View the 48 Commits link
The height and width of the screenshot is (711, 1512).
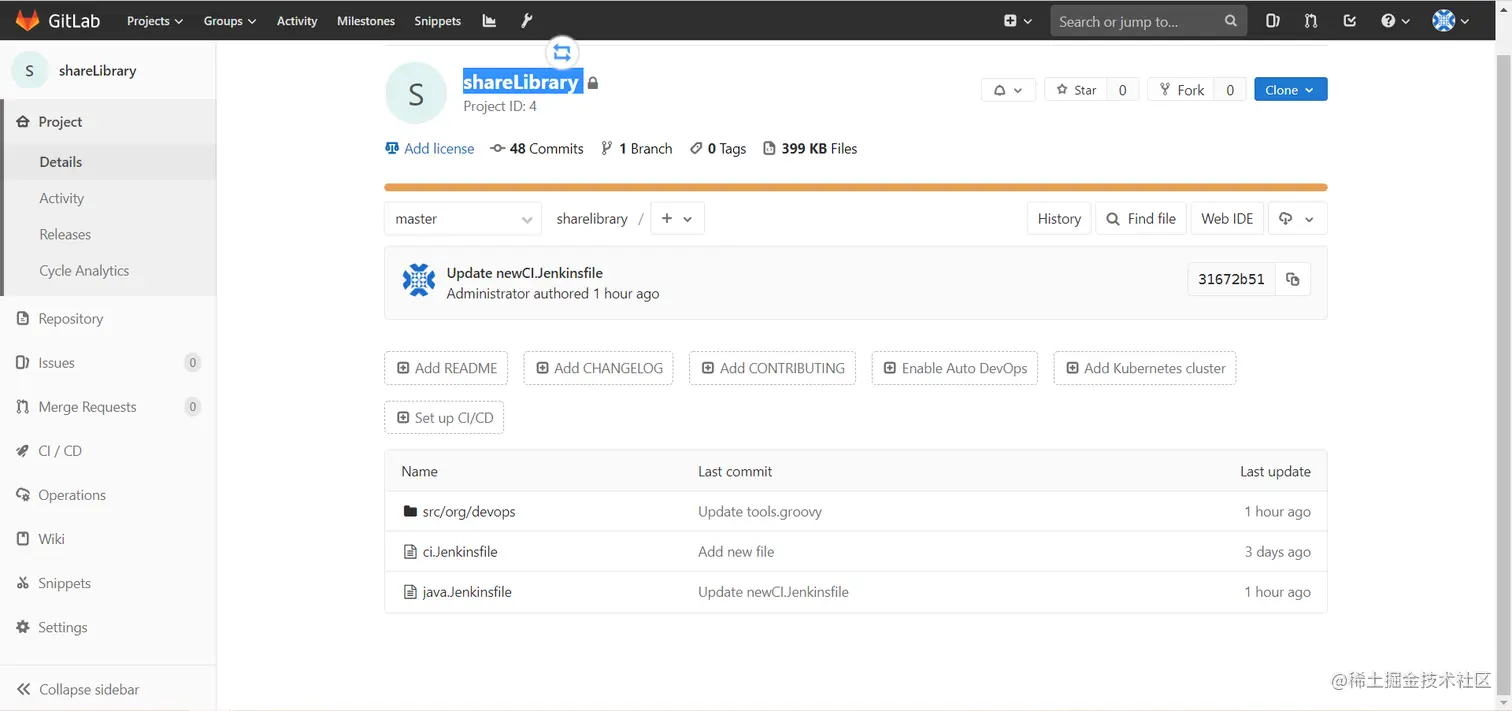pos(537,148)
